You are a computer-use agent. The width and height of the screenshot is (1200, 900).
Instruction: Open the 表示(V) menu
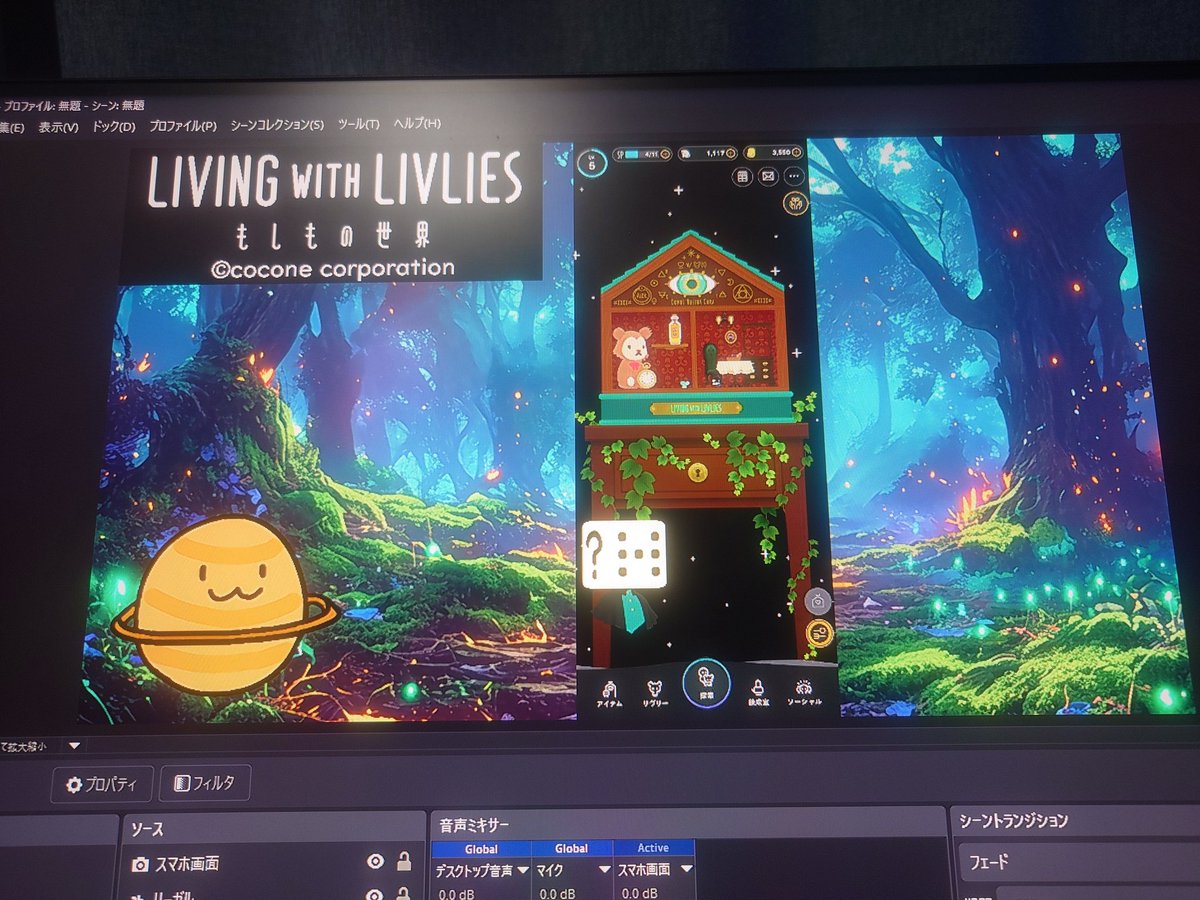point(58,126)
